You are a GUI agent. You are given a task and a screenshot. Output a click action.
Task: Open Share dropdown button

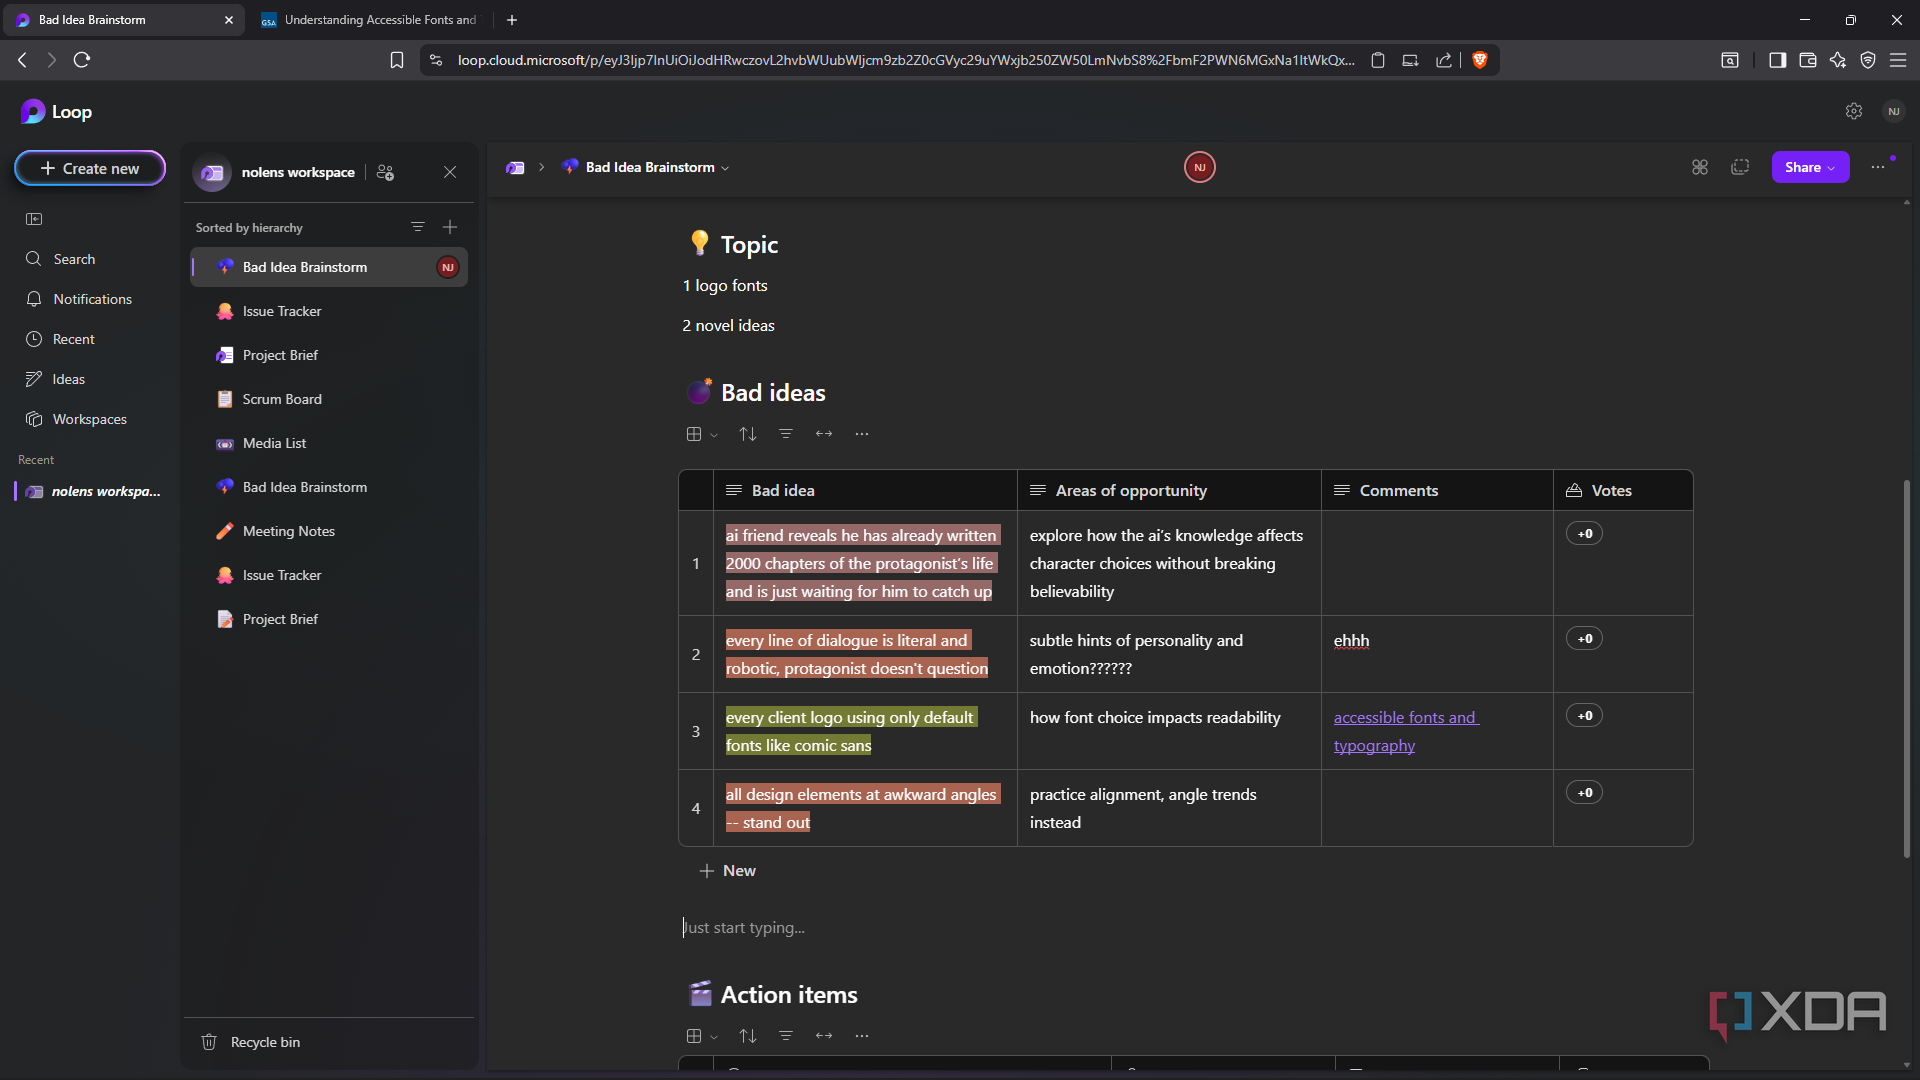1810,167
